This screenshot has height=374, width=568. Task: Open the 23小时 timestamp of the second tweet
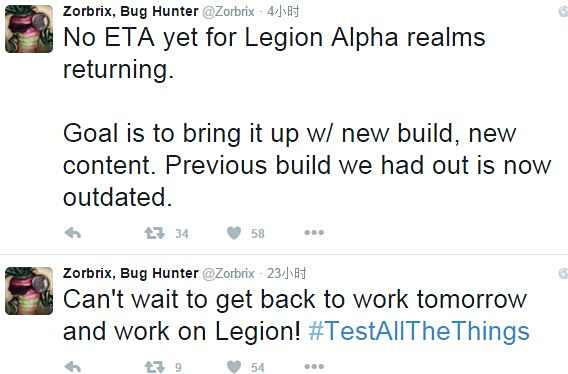coord(286,273)
